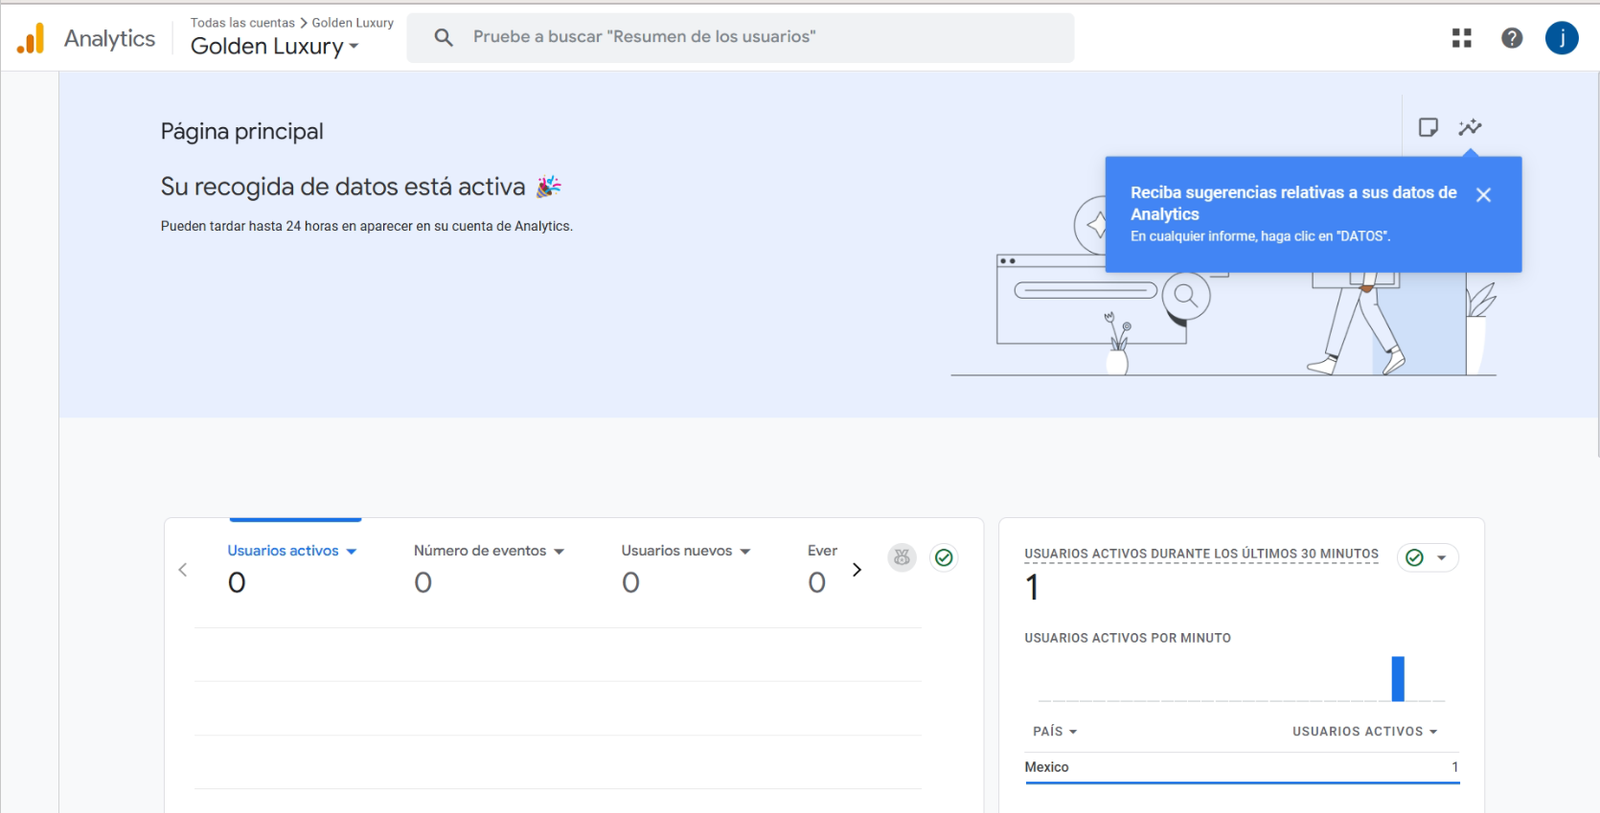Click the Insights sparkline icon
This screenshot has width=1600, height=813.
pos(1469,127)
